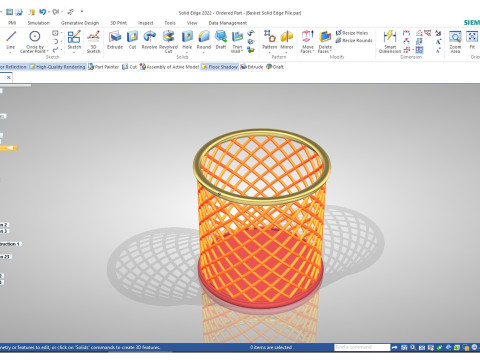Click Assembly of Active Model
Viewport: 480px width, 360px height.
(x=169, y=67)
